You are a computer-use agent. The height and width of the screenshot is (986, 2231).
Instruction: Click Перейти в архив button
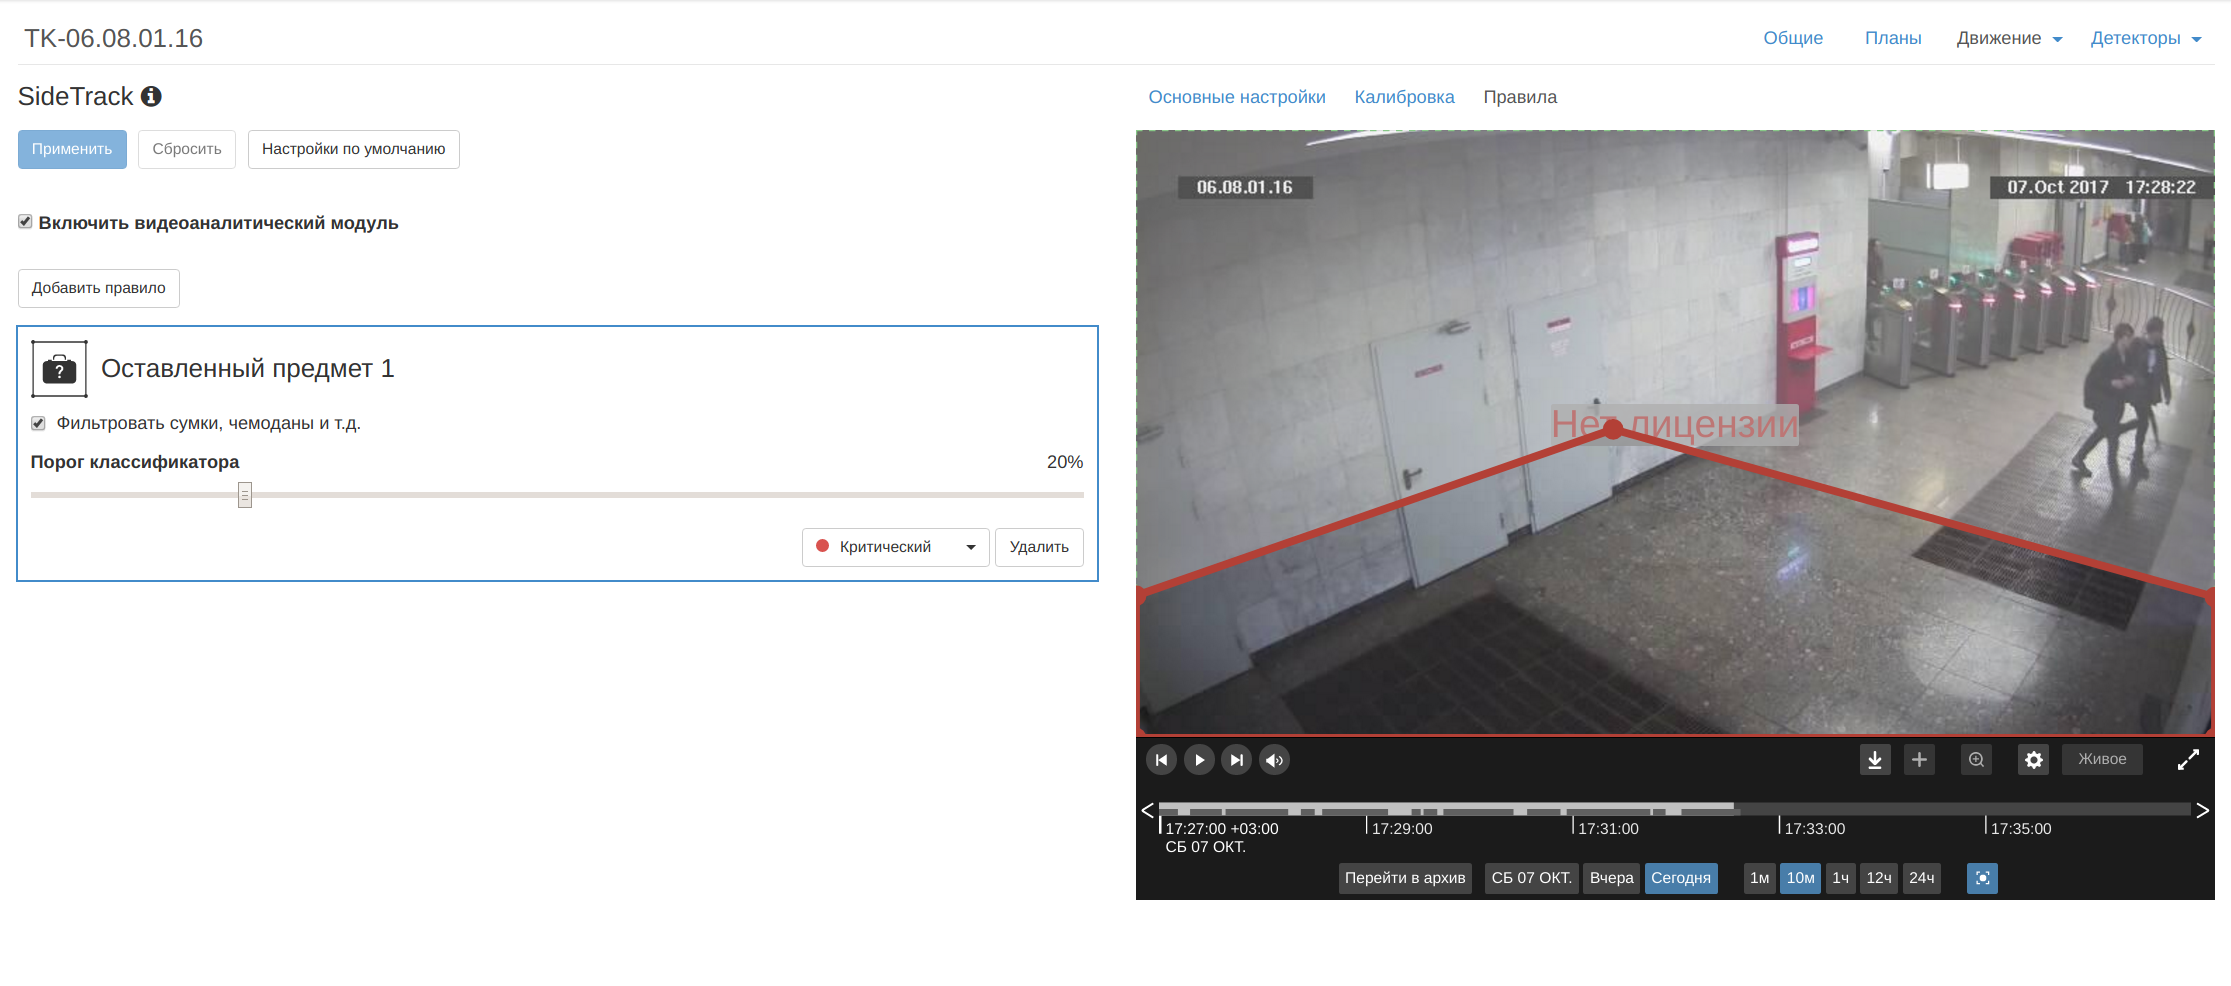pyautogui.click(x=1405, y=878)
